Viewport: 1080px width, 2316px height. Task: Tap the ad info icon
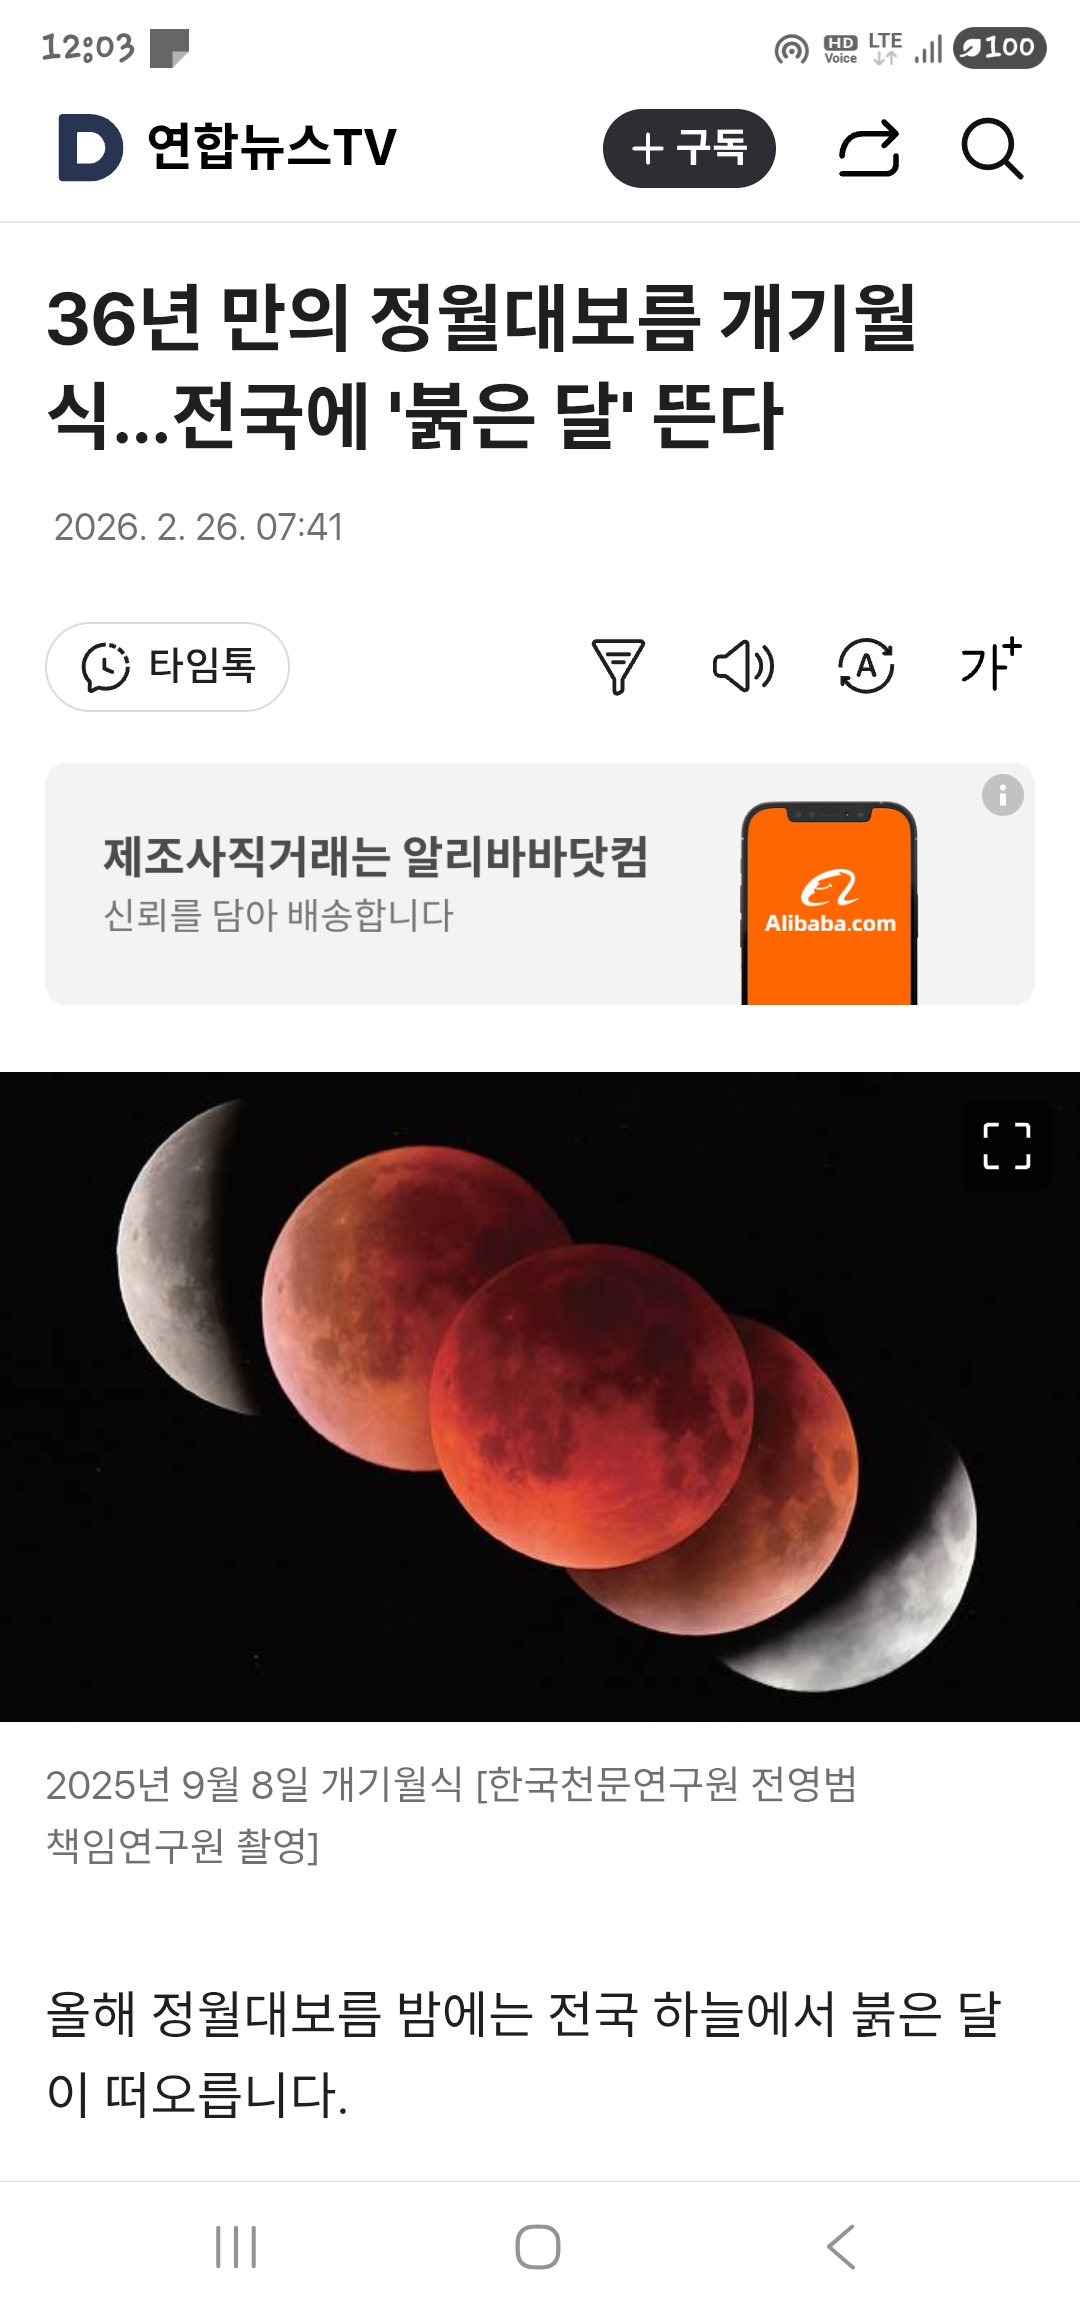point(1002,795)
